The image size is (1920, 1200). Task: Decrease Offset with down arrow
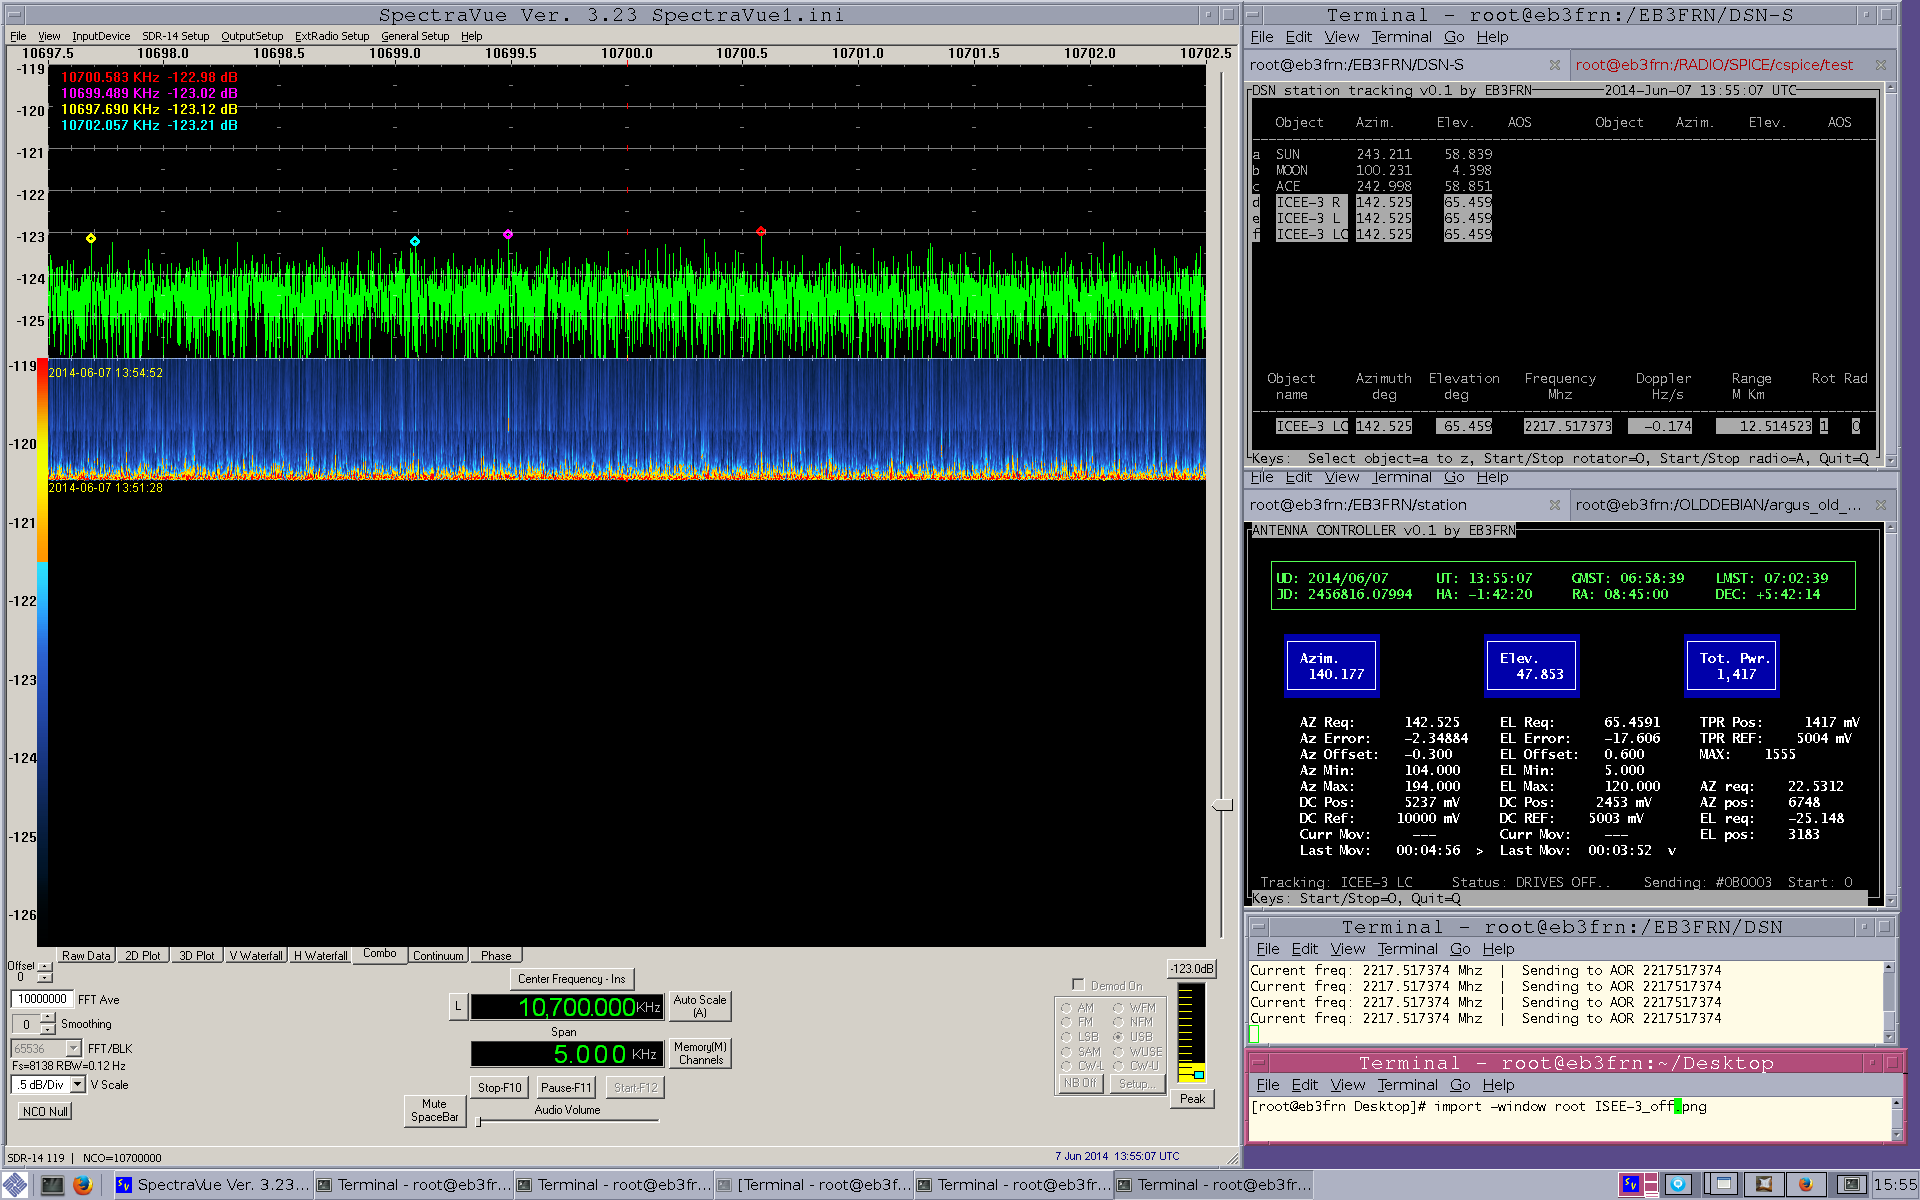pos(45,979)
